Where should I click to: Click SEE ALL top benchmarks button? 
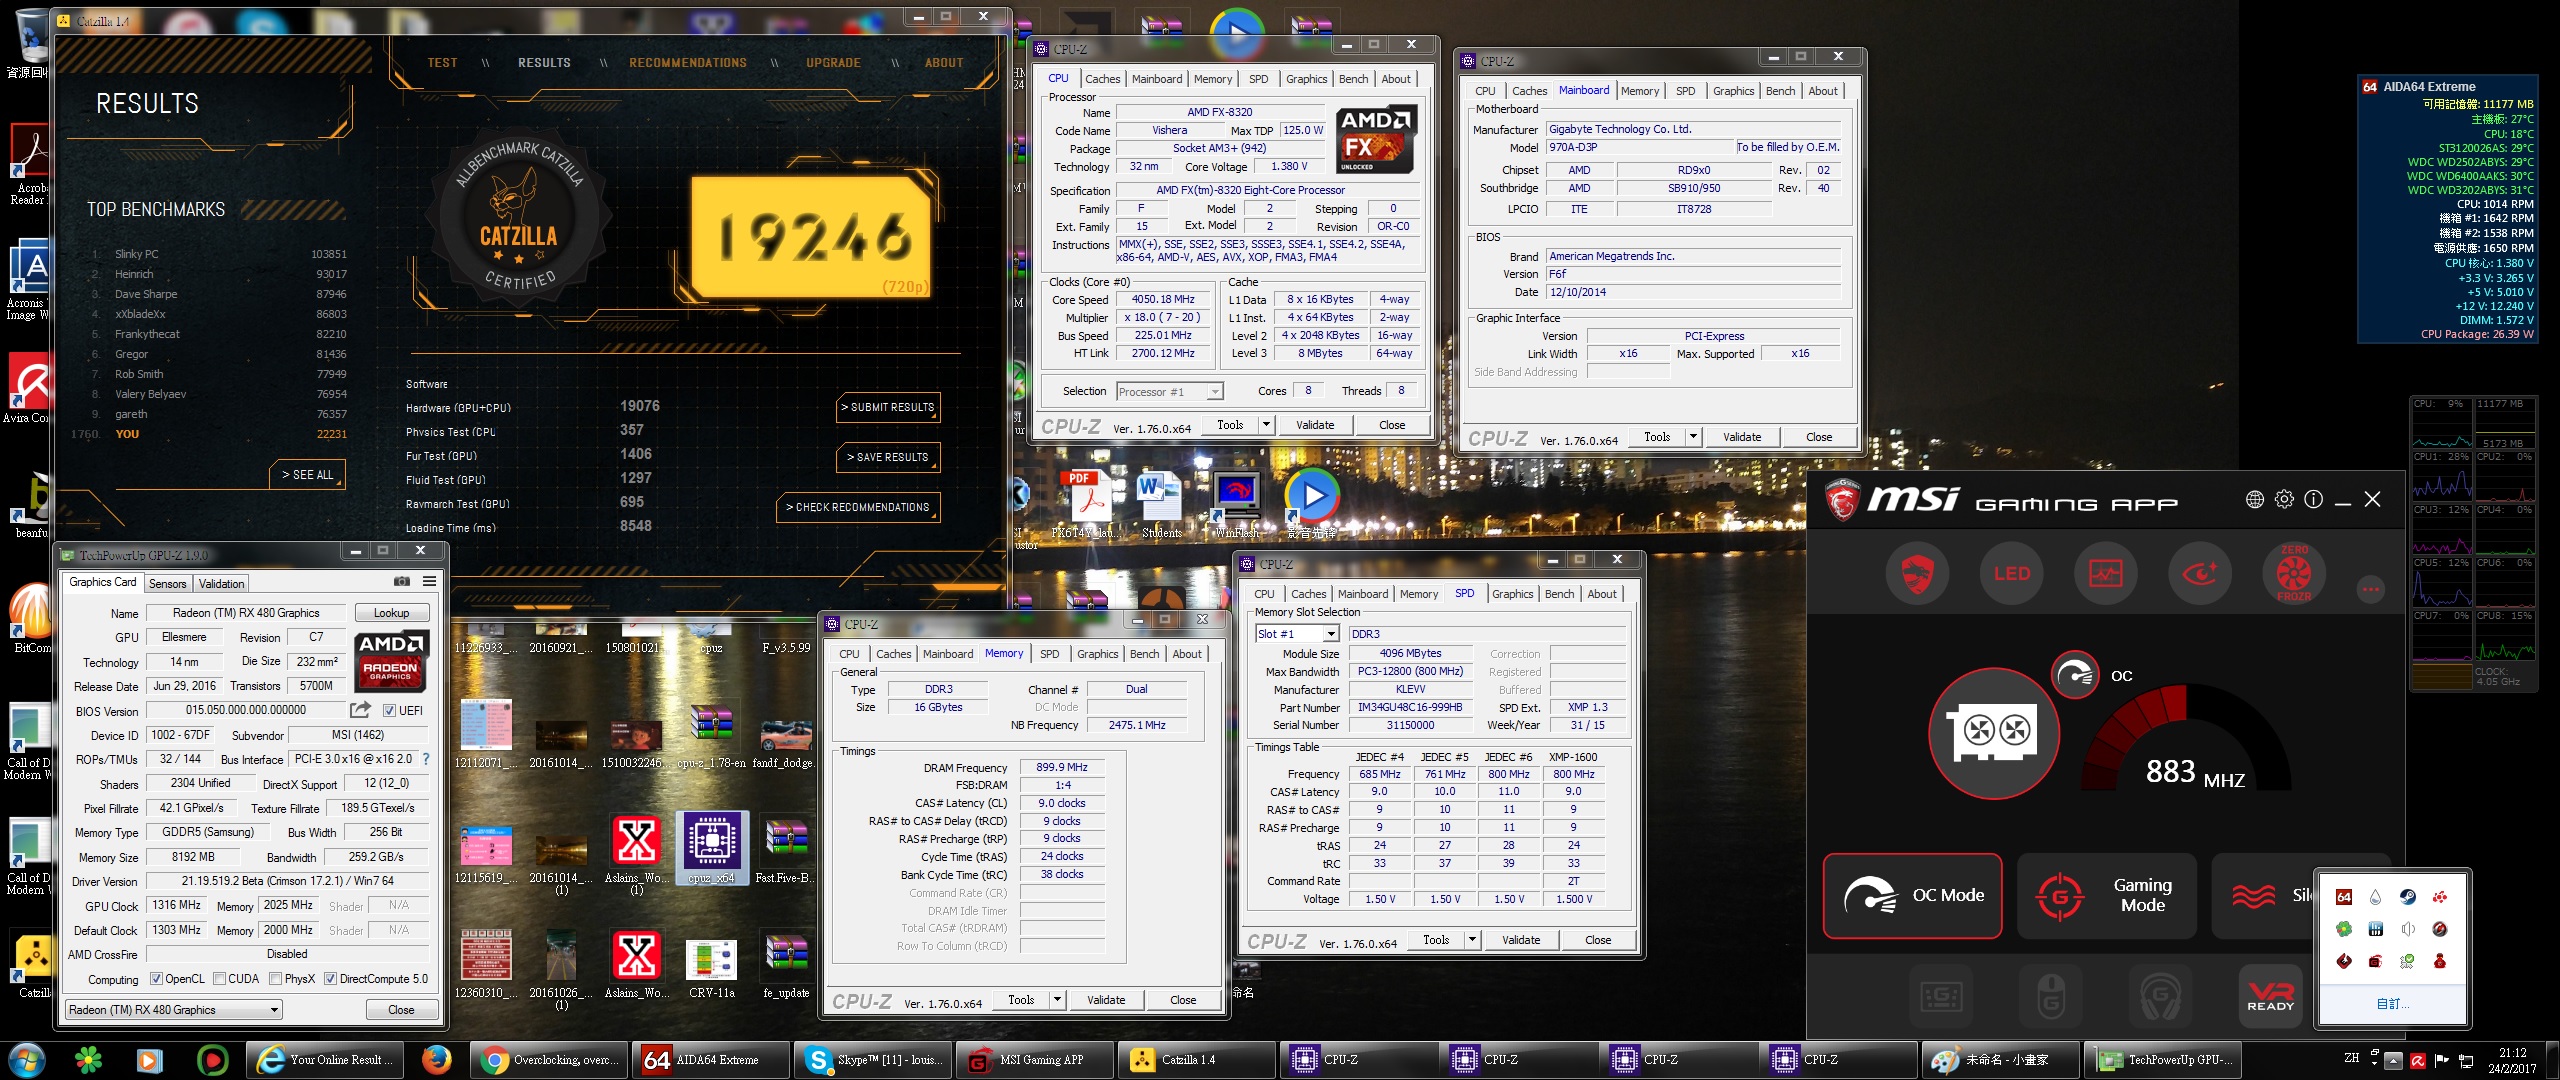tap(307, 475)
